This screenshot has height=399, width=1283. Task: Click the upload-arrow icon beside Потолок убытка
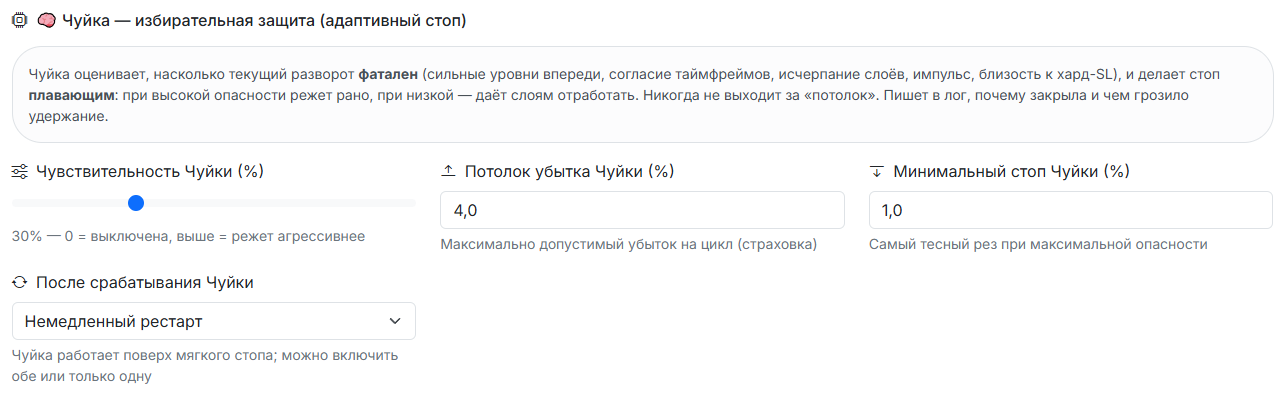[448, 172]
